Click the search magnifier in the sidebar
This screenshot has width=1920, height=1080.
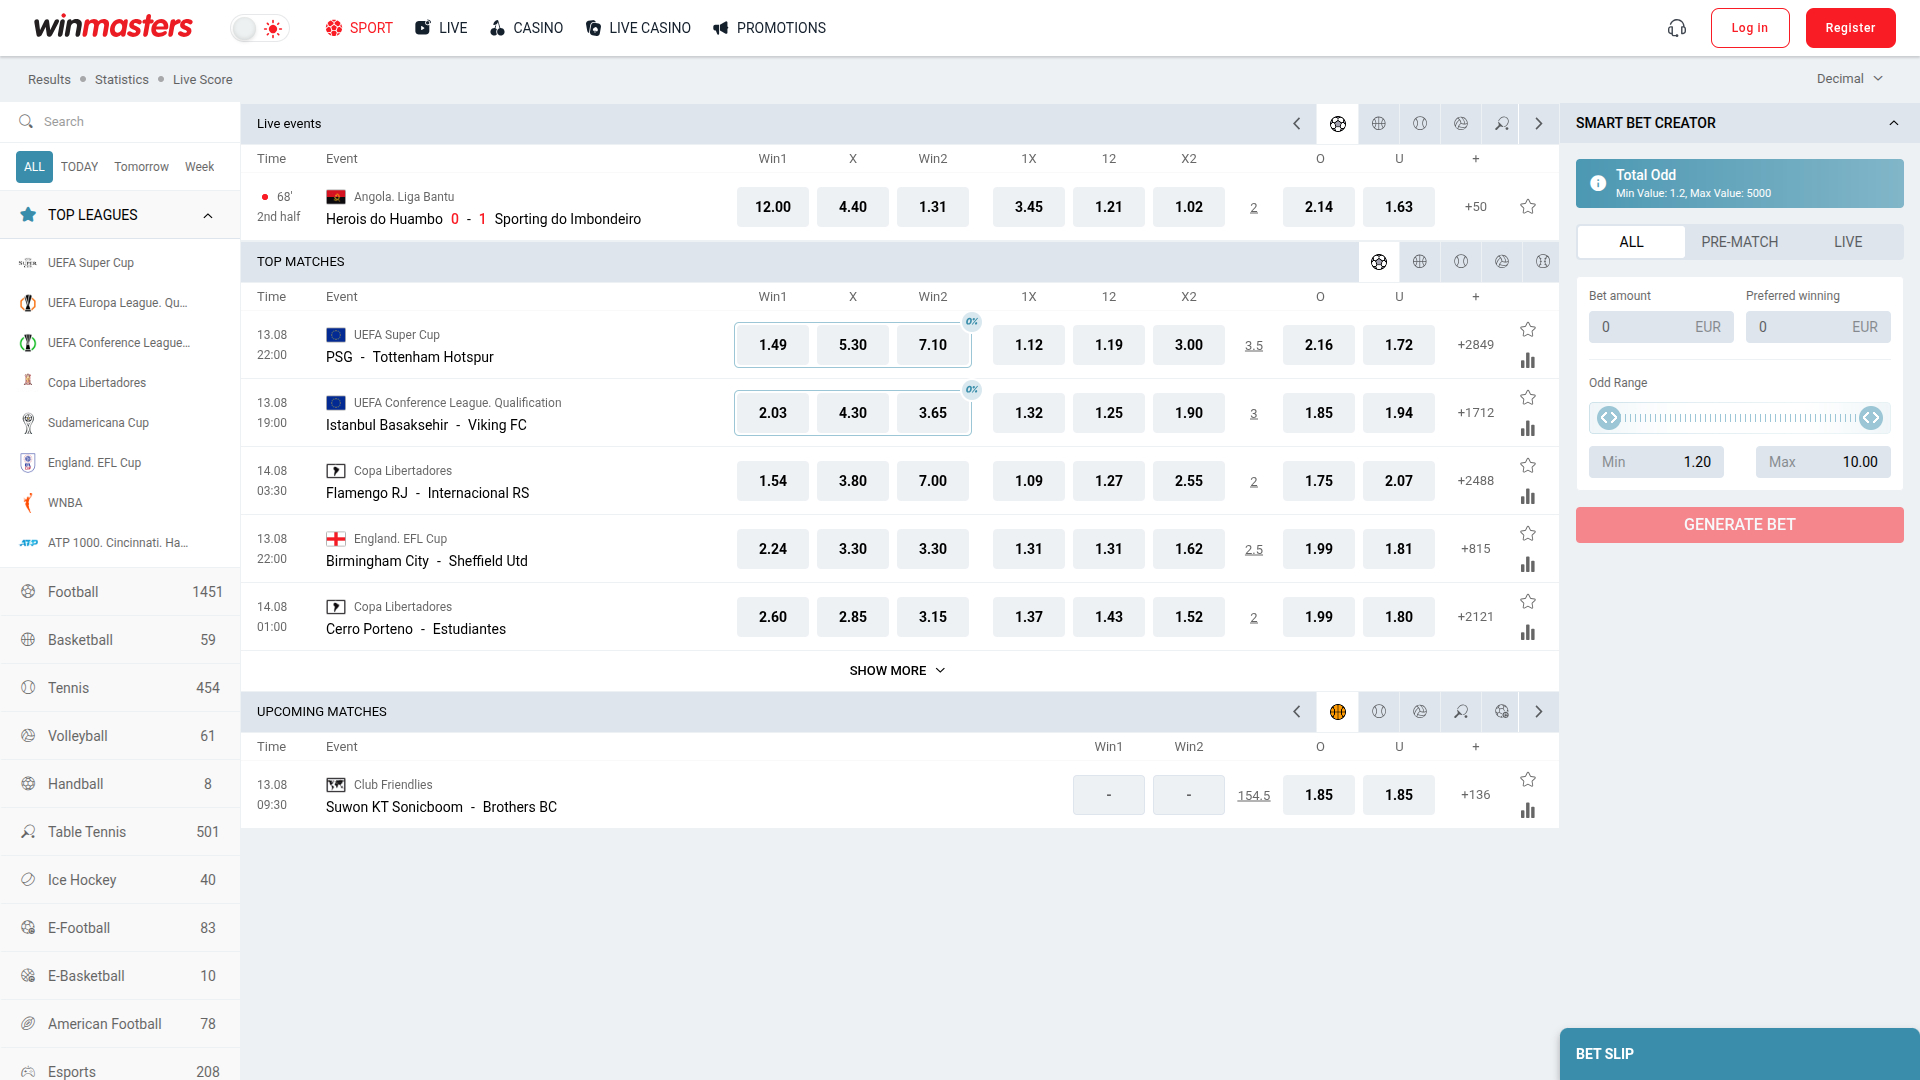[x=26, y=121]
